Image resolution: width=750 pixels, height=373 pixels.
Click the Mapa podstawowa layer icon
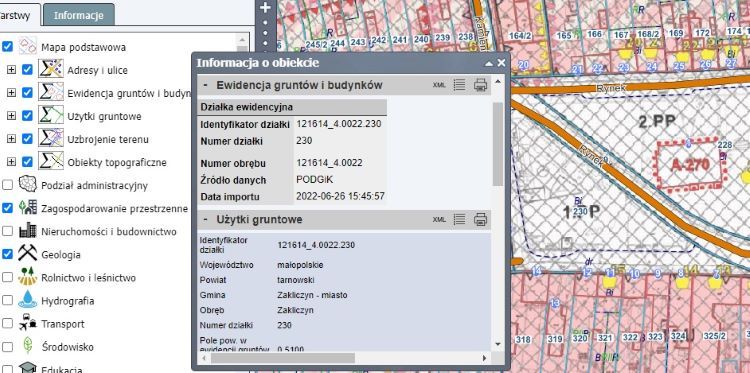tap(28, 46)
